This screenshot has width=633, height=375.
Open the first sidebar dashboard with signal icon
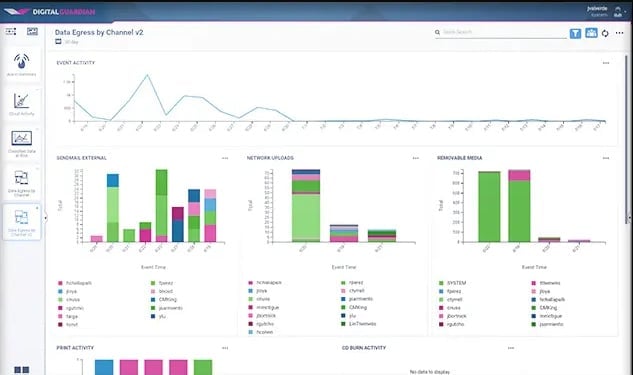point(22,65)
